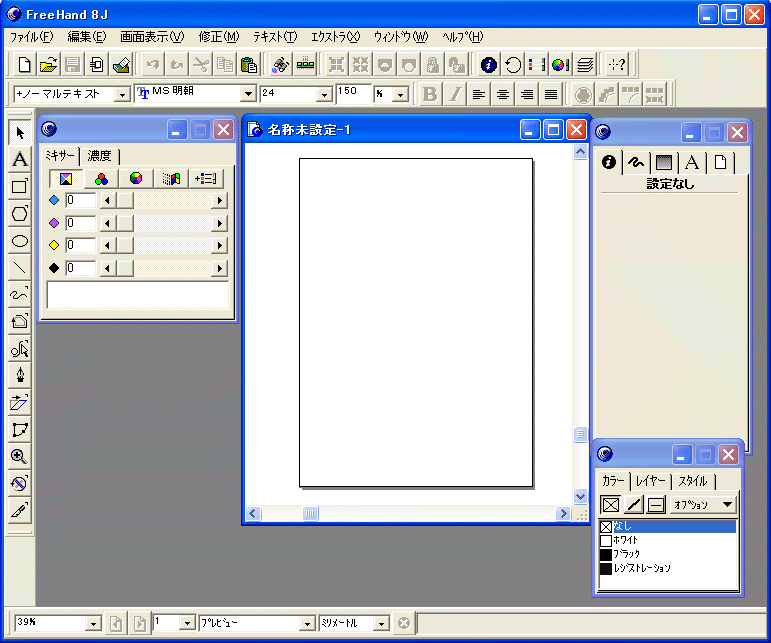Choose the Eyedropper tool at toolbox bottom
Screen dimensions: 771x643
[19, 510]
